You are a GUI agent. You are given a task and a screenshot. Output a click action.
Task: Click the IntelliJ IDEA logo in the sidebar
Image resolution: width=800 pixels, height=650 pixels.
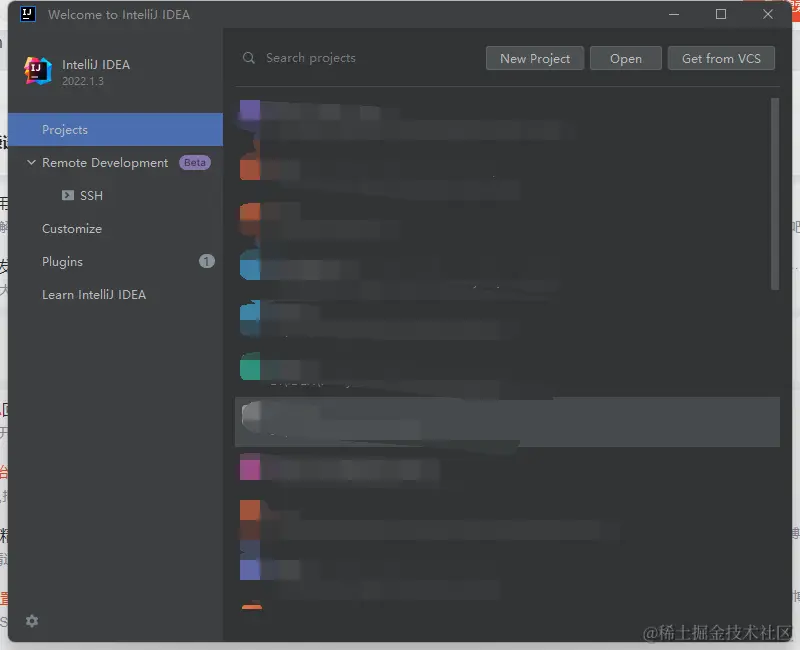pos(38,71)
